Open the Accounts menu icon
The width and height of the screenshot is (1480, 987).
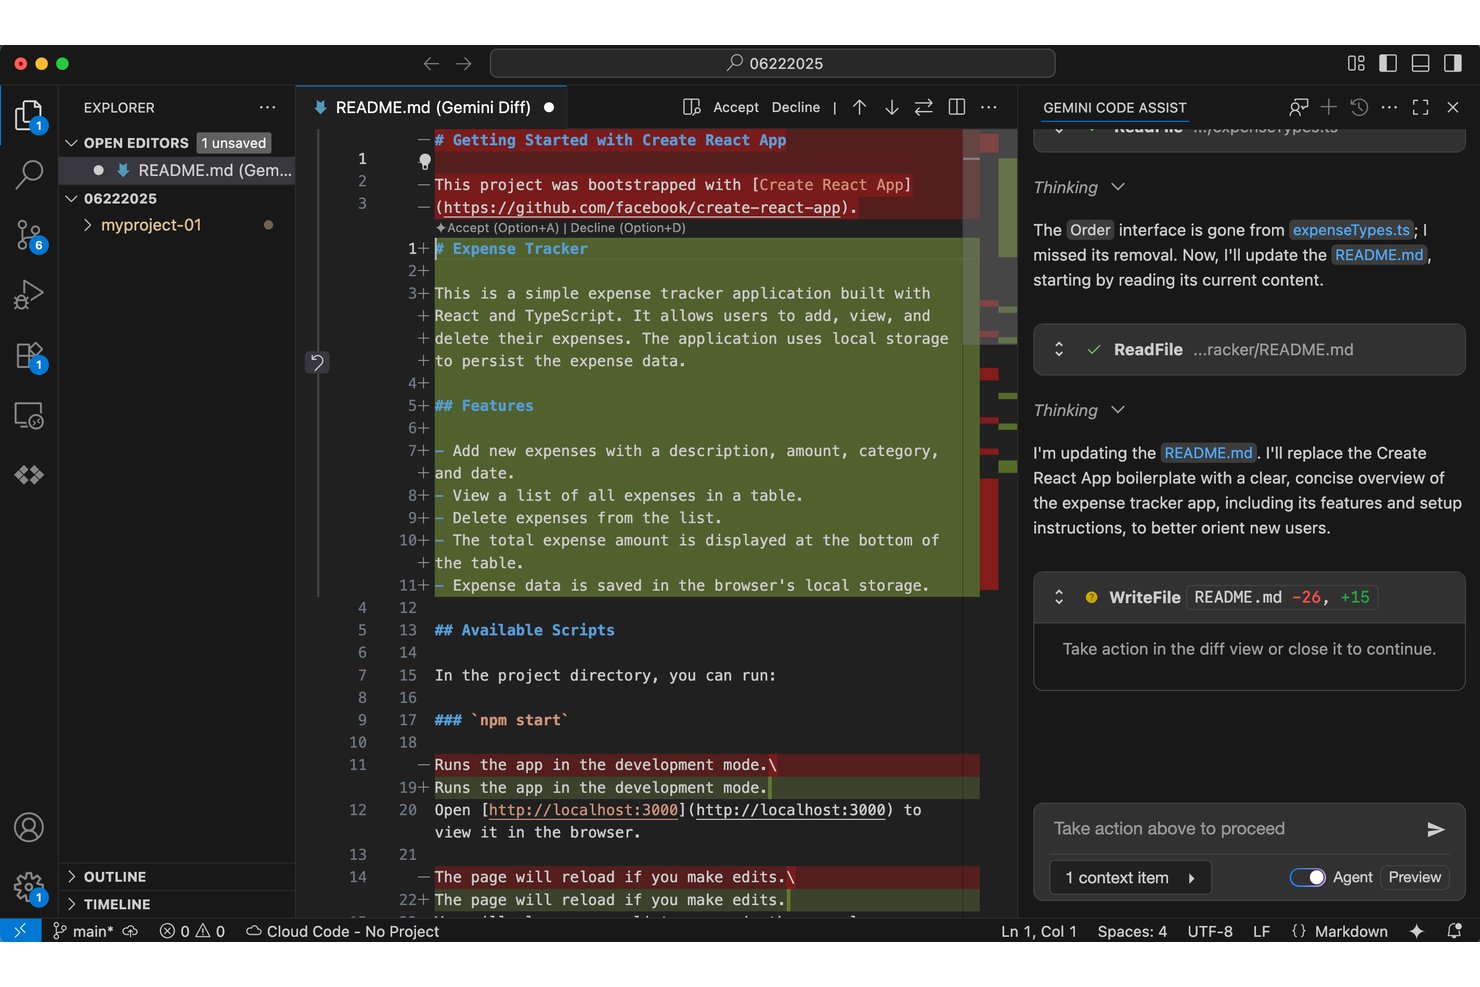(x=29, y=827)
